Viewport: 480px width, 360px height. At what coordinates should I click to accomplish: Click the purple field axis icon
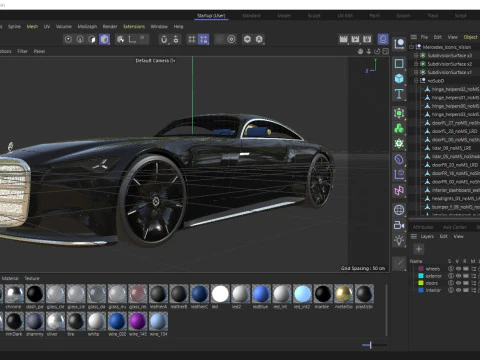pyautogui.click(x=399, y=174)
